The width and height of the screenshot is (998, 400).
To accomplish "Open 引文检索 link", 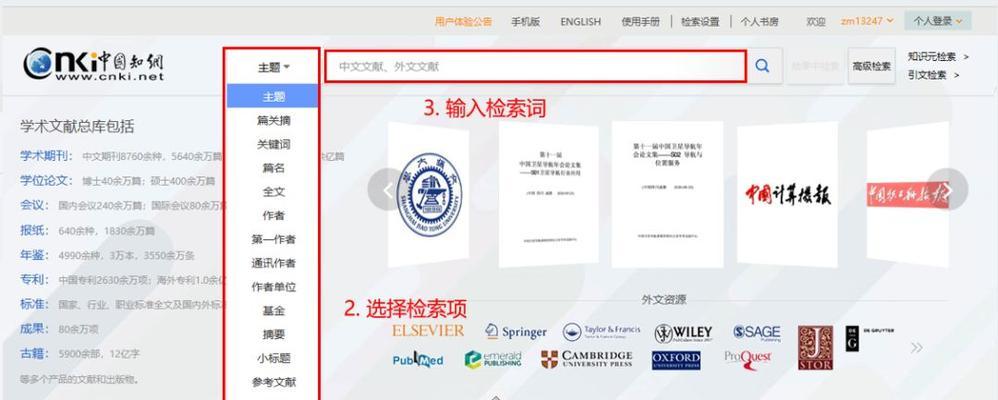I will (x=933, y=75).
